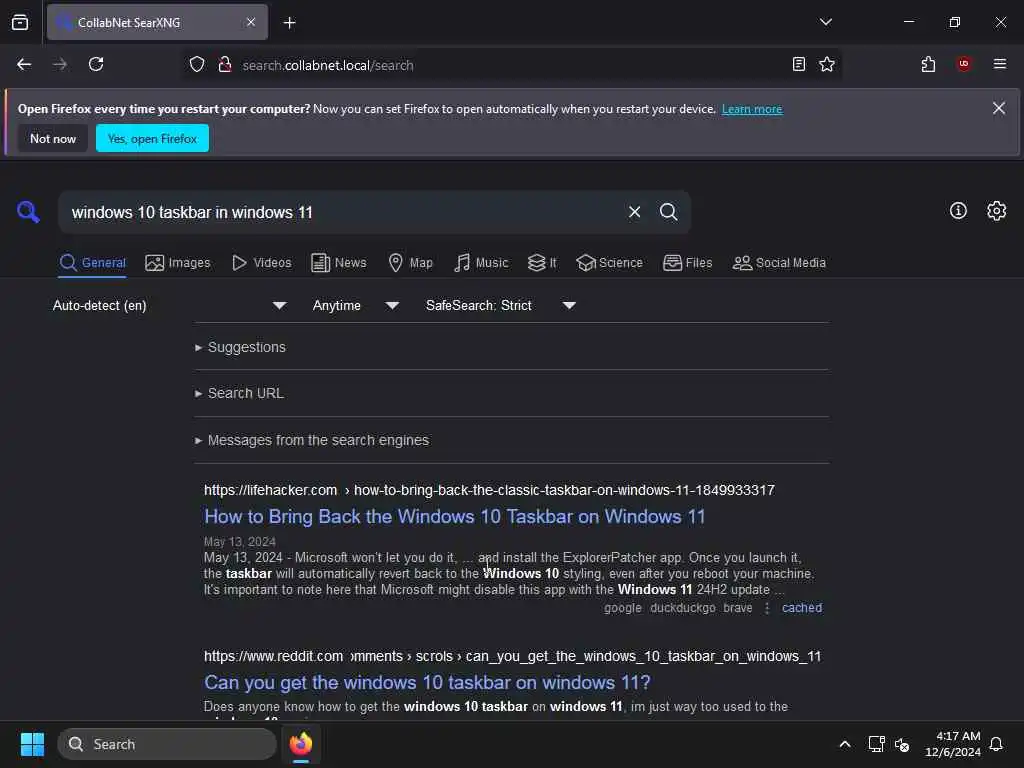The width and height of the screenshot is (1024, 768).
Task: View site security lock info
Action: pos(225,64)
